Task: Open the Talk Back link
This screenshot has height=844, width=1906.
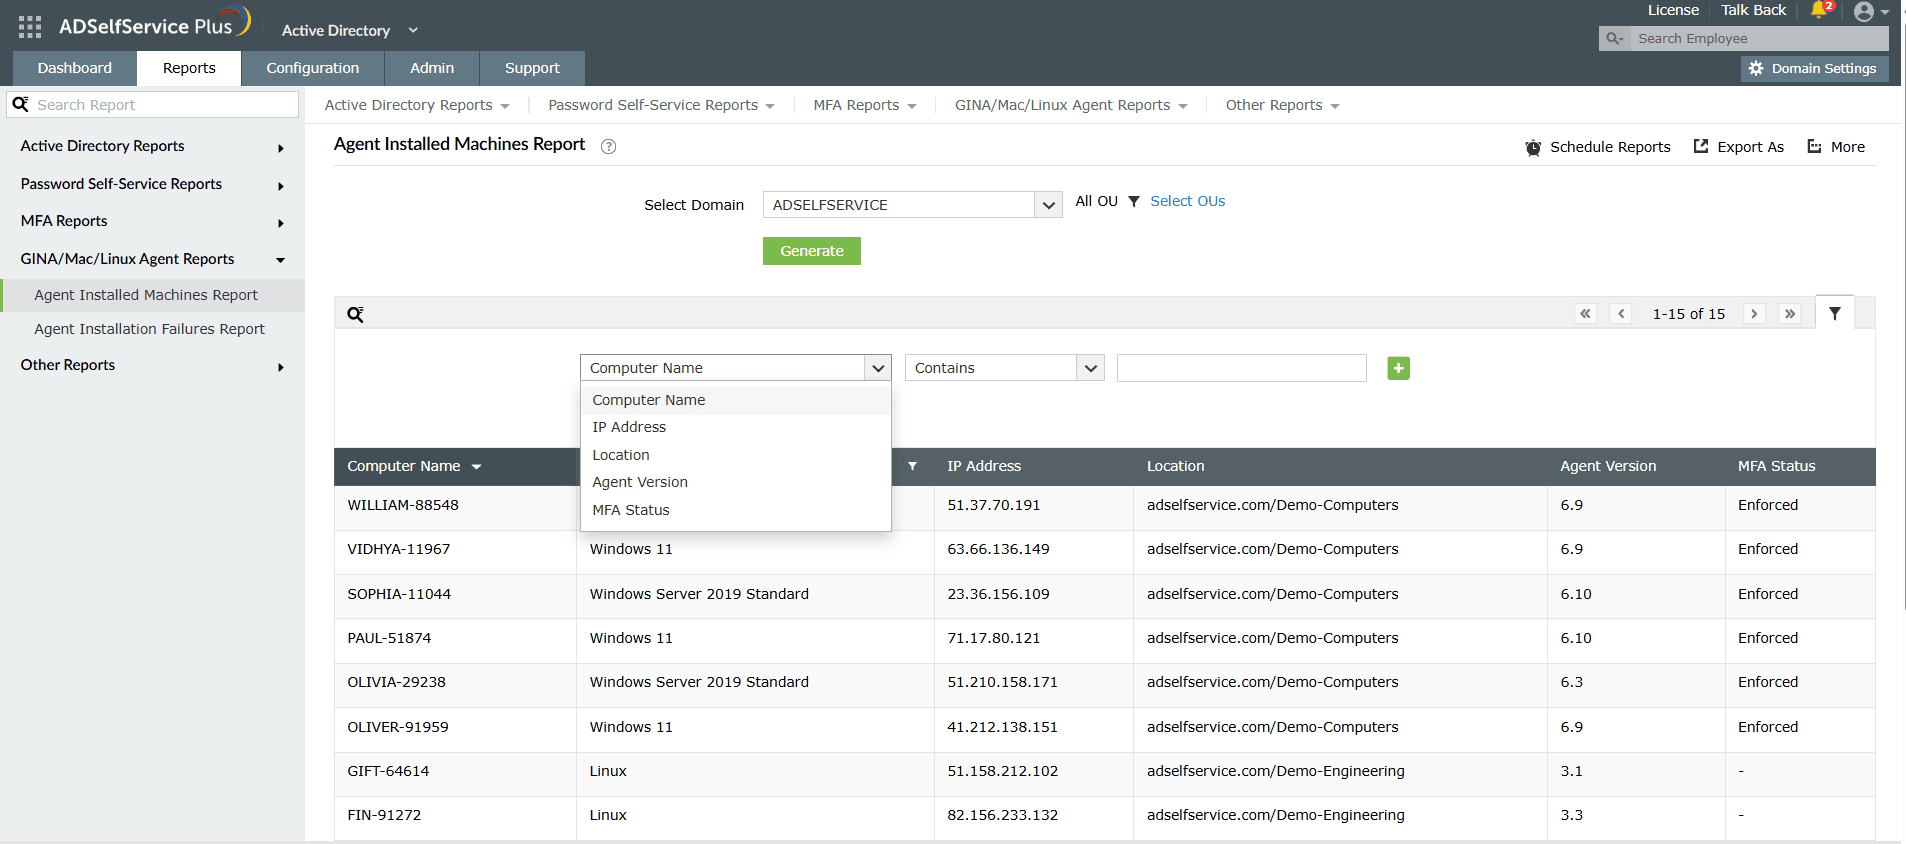Action: tap(1753, 10)
